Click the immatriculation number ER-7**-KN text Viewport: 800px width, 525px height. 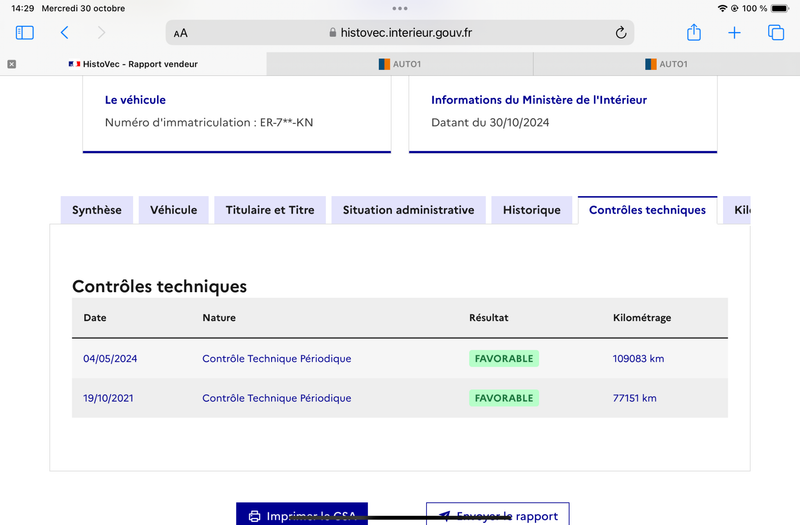(286, 122)
